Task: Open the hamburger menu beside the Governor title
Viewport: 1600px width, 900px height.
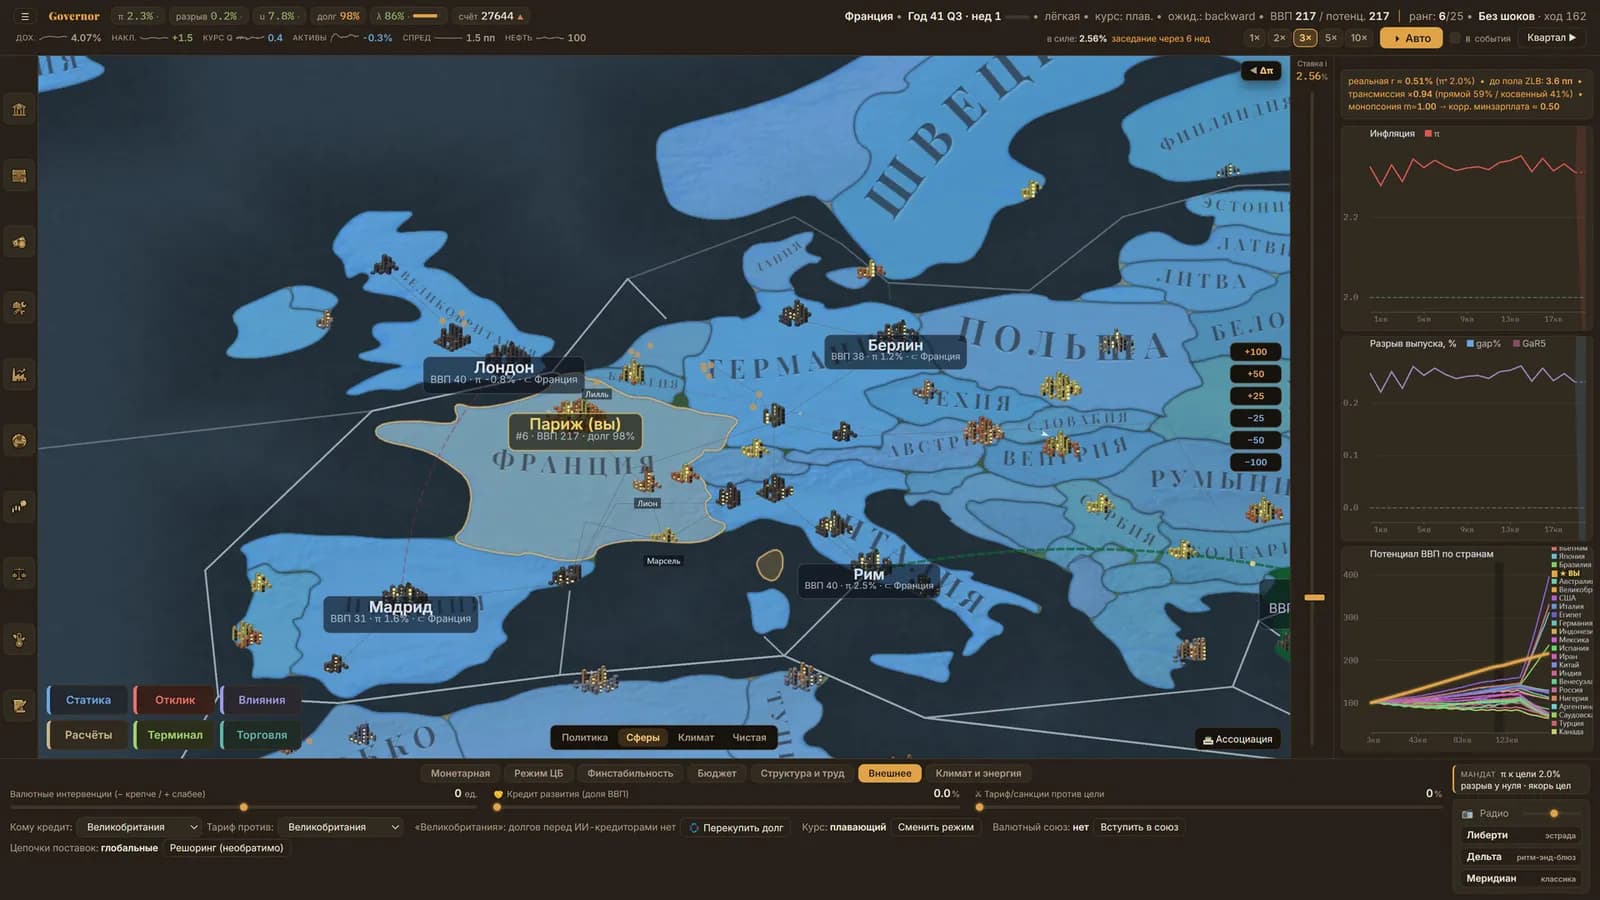Action: [25, 16]
